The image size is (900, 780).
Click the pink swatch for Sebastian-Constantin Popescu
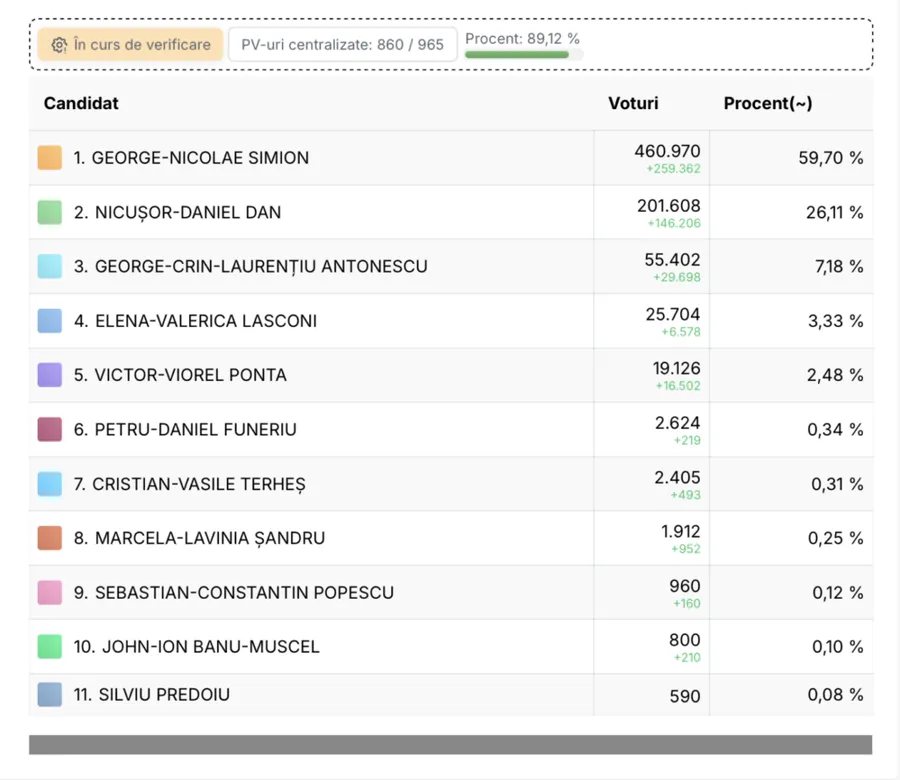point(50,592)
